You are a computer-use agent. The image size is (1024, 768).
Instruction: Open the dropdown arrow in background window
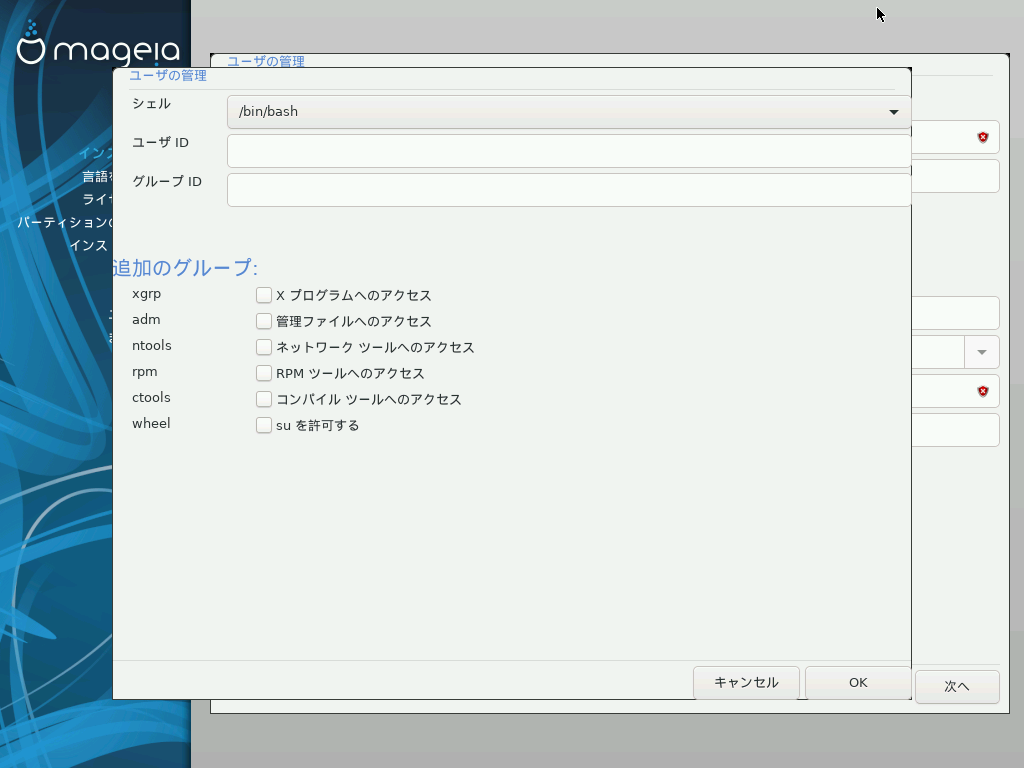[982, 352]
